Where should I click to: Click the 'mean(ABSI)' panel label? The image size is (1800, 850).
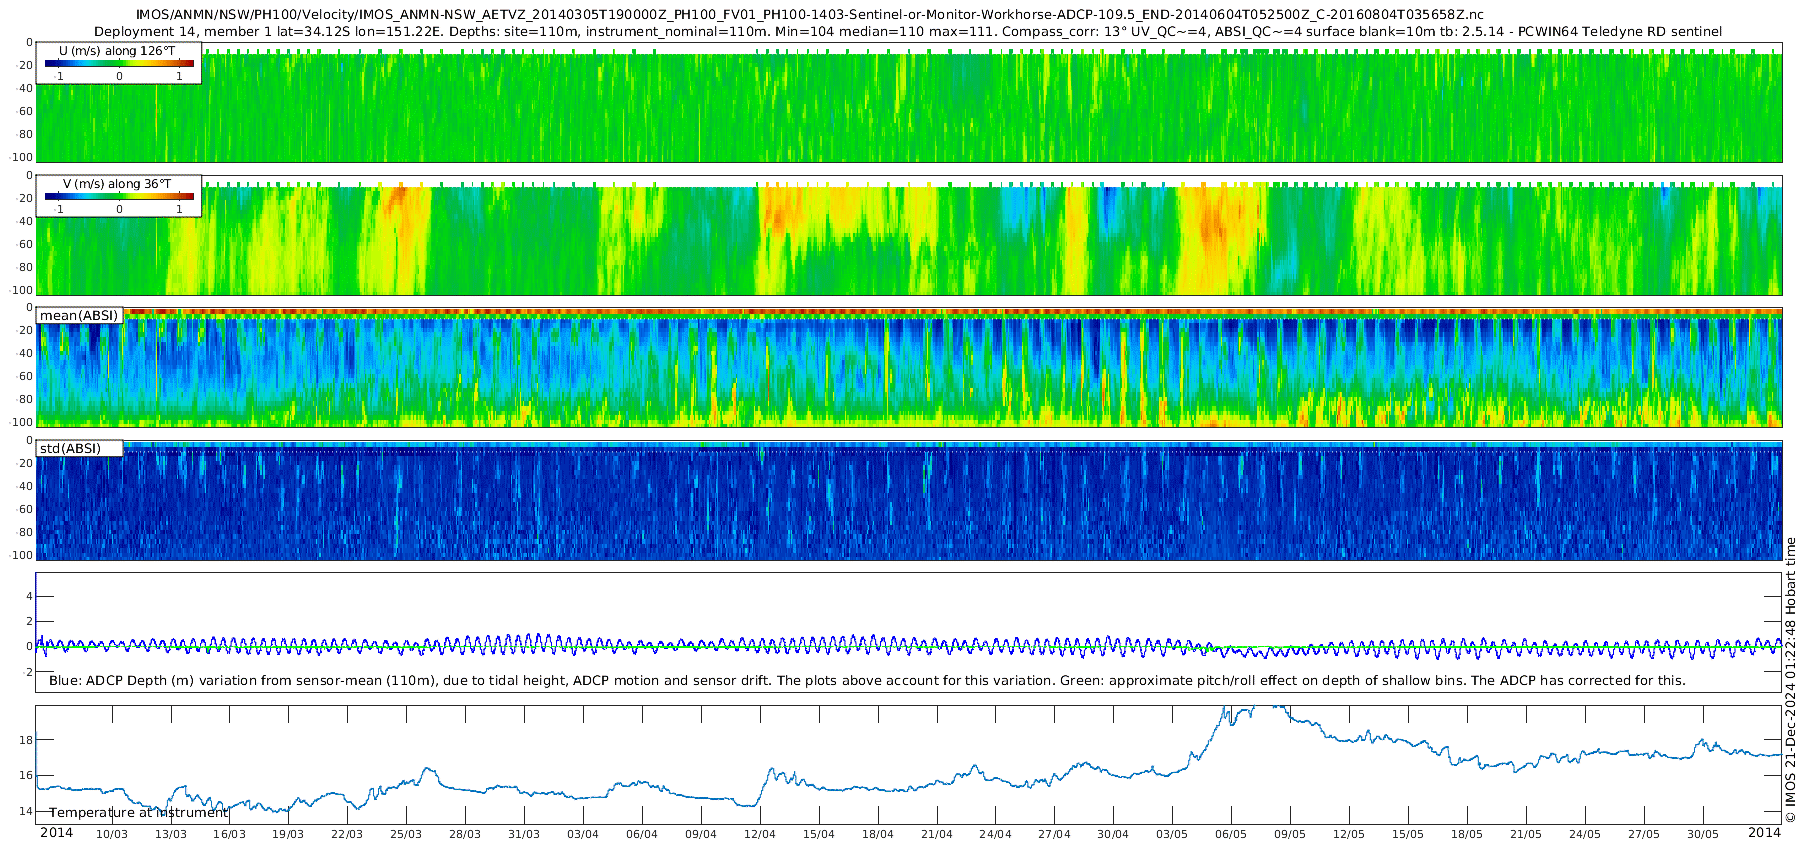[79, 315]
